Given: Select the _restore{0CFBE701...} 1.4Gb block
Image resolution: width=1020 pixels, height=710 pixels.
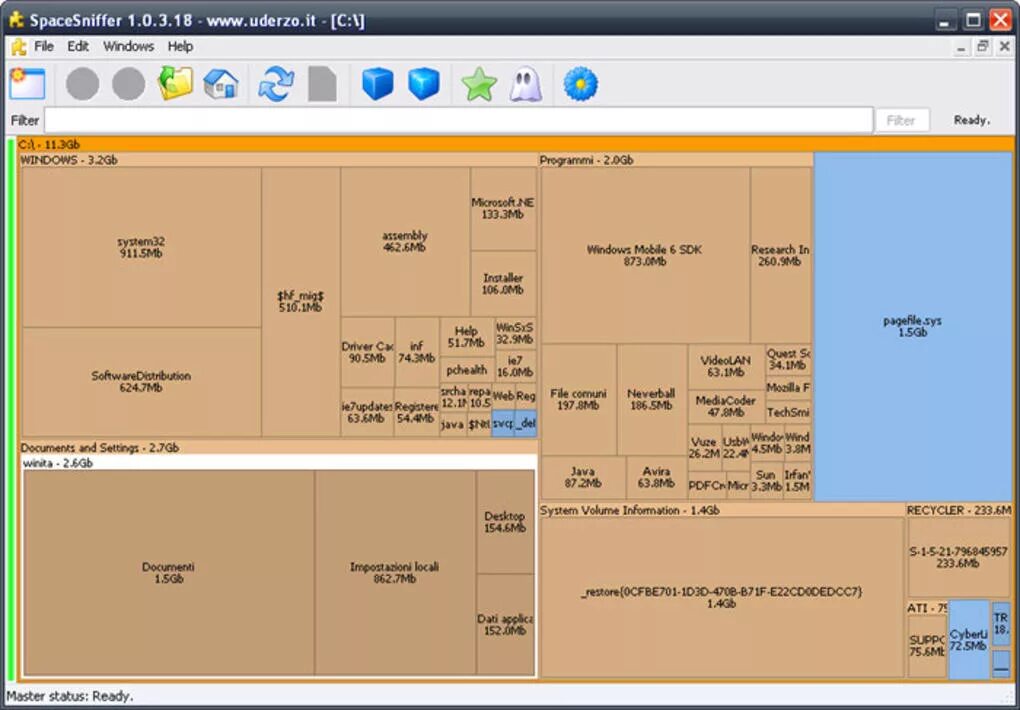Looking at the screenshot, I should click(x=721, y=597).
